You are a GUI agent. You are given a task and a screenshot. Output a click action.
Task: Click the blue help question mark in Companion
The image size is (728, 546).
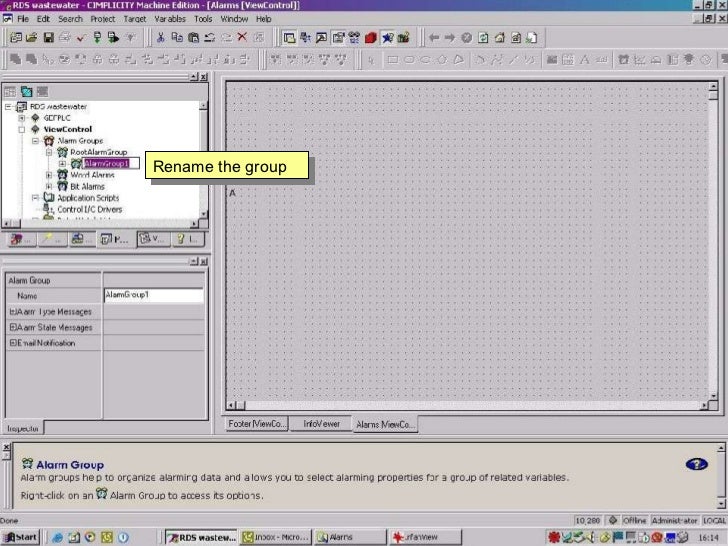coord(696,464)
